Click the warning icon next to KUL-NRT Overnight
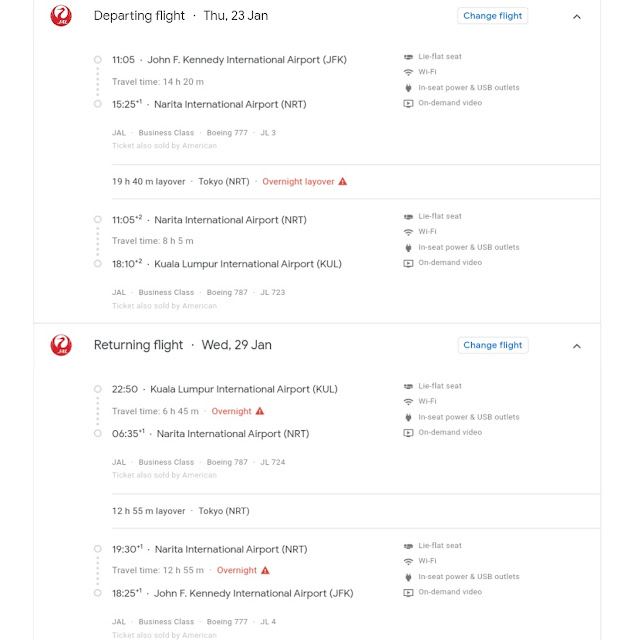Screen dimensions: 634x640 [260, 411]
